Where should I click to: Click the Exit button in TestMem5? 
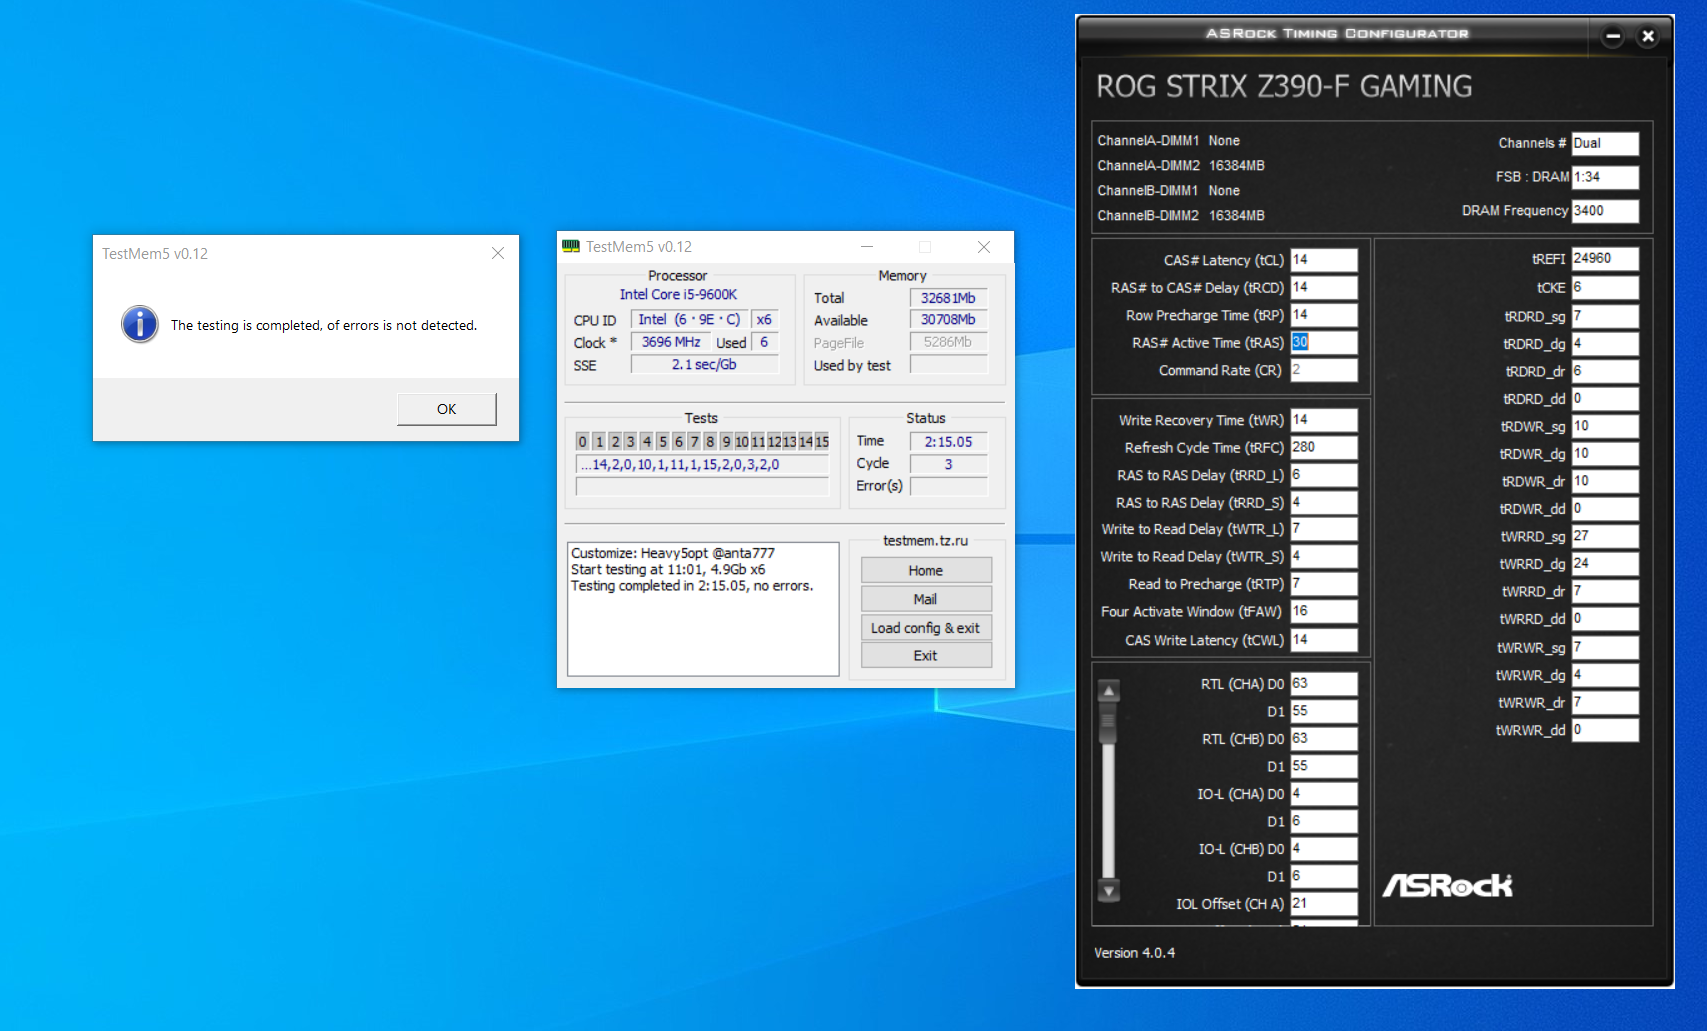point(926,655)
